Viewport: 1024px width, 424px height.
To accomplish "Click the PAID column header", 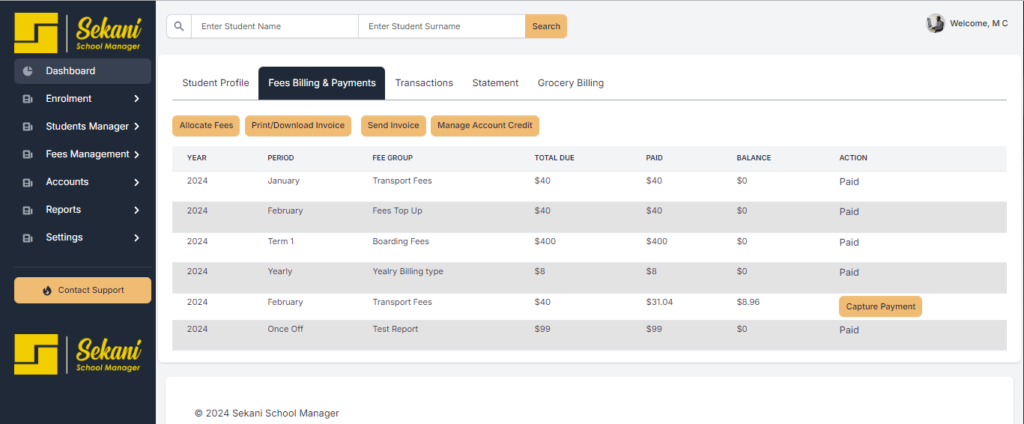I will coord(654,158).
